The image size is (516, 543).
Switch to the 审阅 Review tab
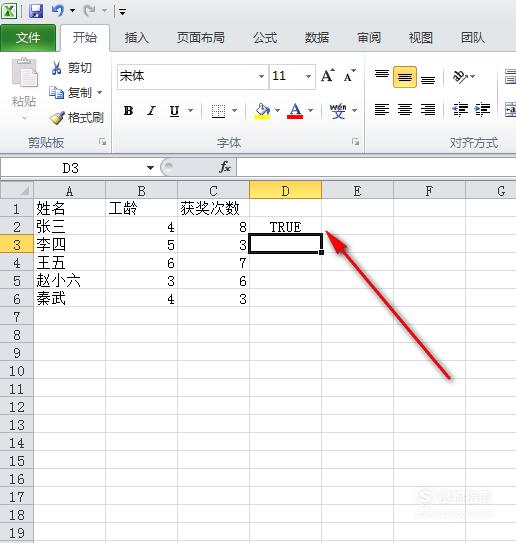(x=369, y=38)
